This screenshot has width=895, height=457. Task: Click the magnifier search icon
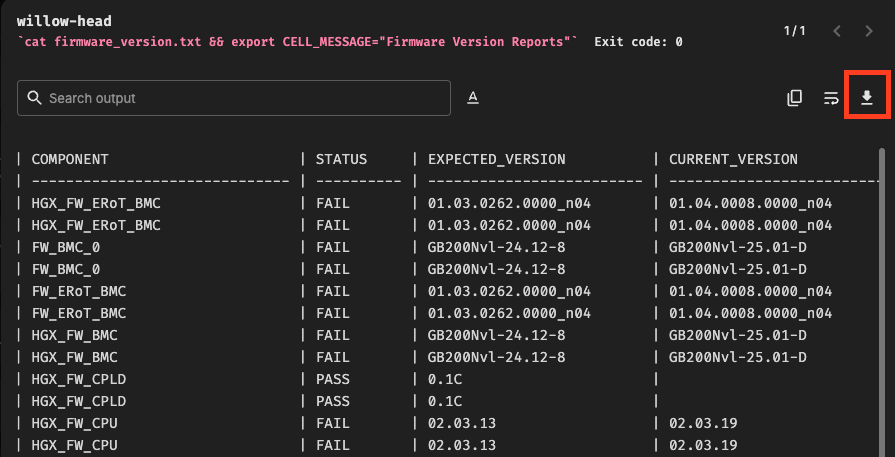[x=34, y=98]
